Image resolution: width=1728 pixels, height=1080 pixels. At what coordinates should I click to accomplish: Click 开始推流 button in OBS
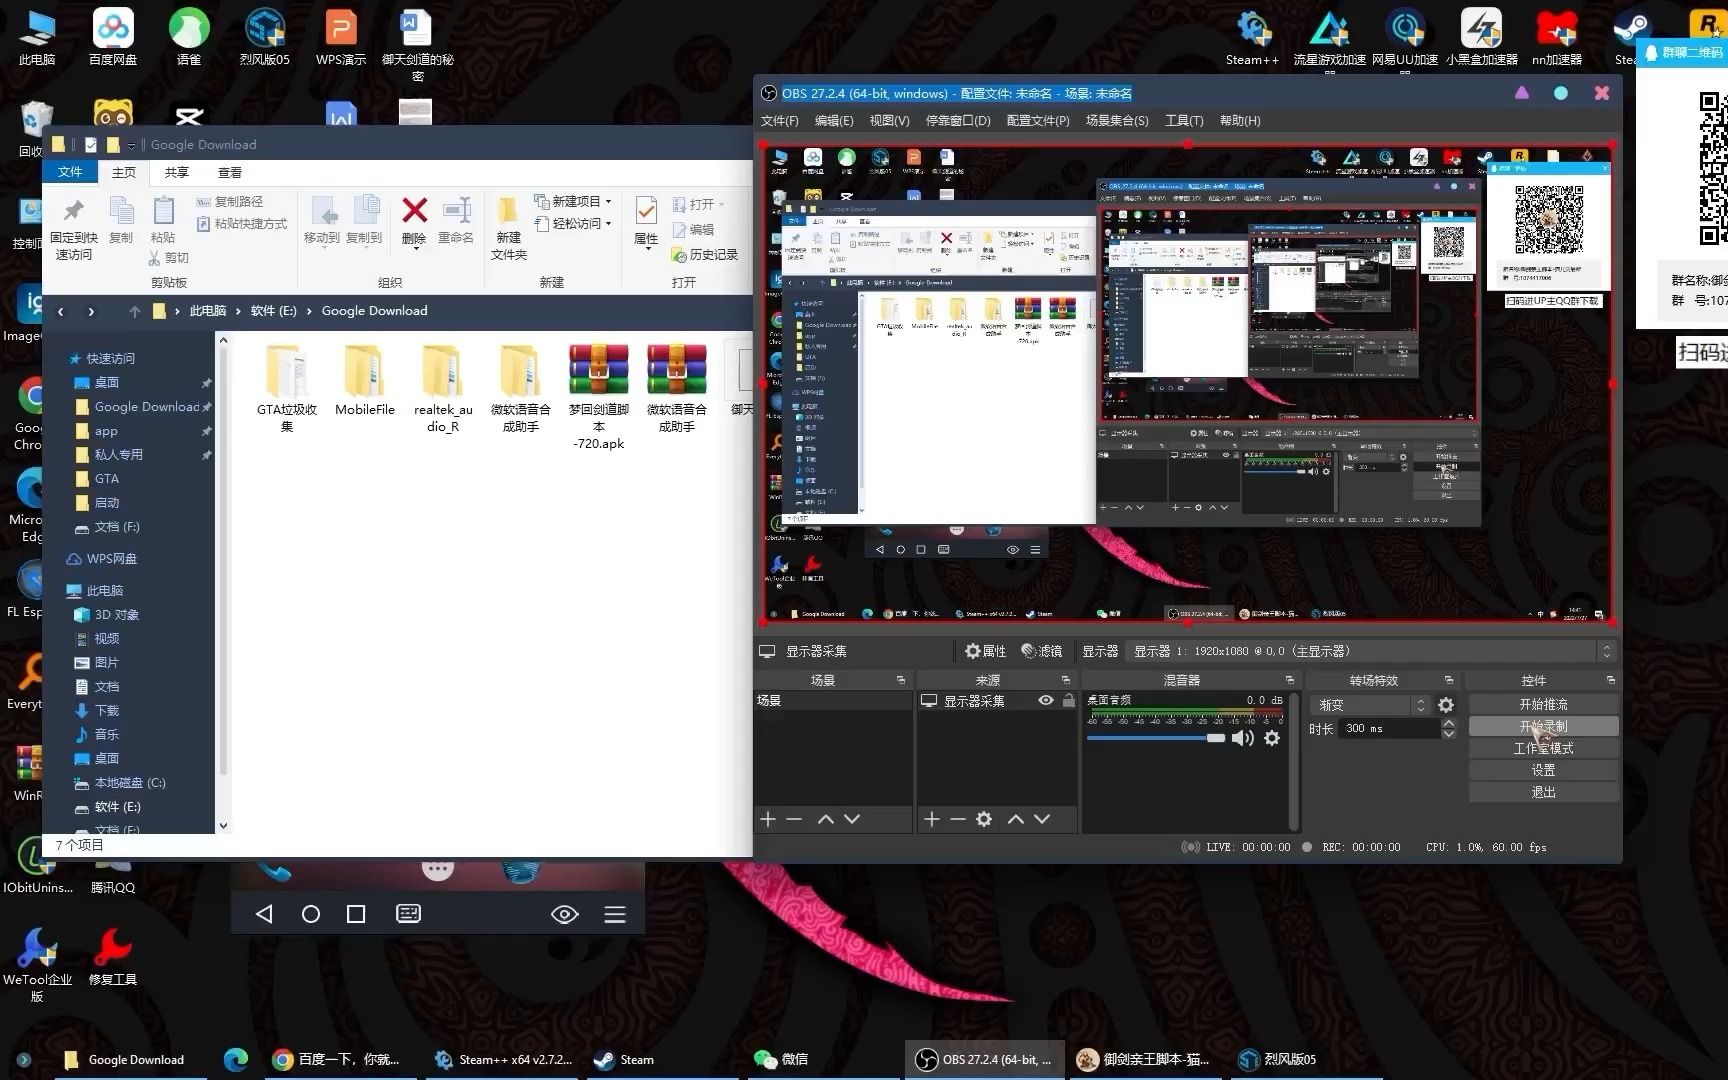point(1543,705)
